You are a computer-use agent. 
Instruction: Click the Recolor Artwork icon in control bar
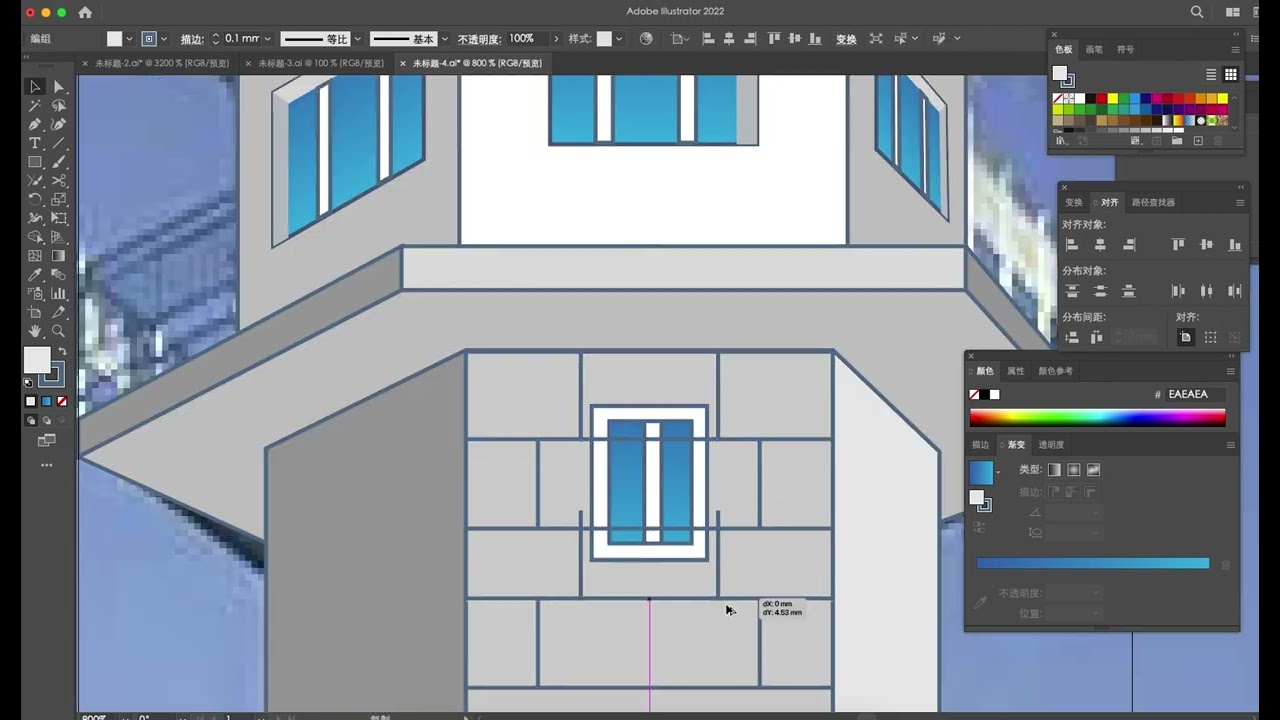click(x=646, y=39)
